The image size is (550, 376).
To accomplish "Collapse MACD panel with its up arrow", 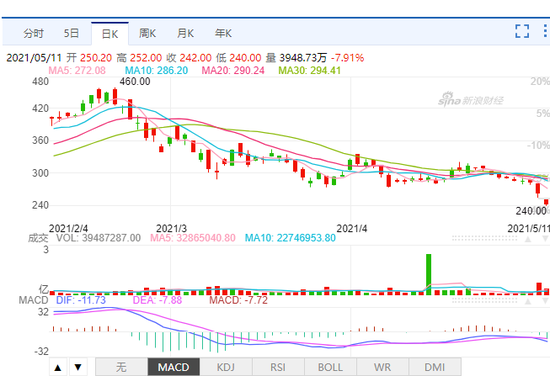I will click(528, 301).
